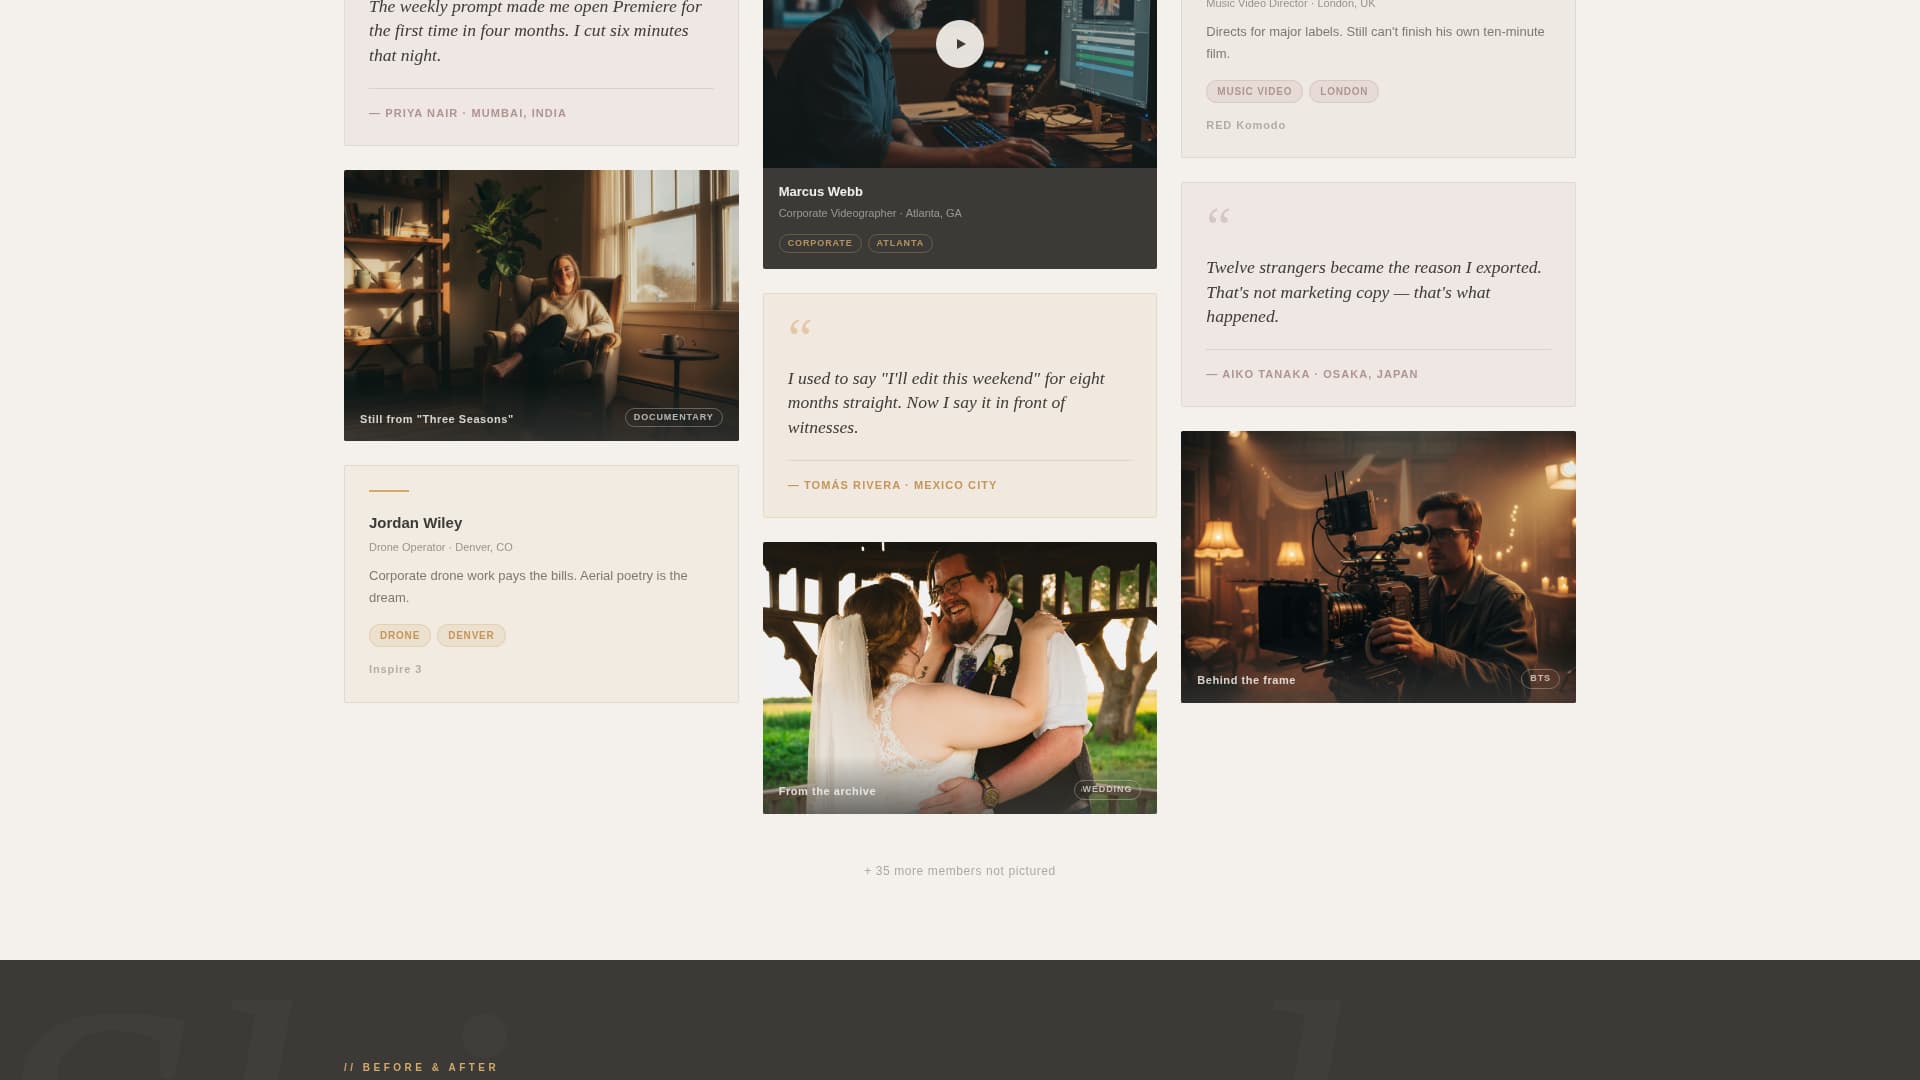Click the WEDDING tag on the archive photo
Viewport: 1920px width, 1080px height.
pyautogui.click(x=1107, y=789)
